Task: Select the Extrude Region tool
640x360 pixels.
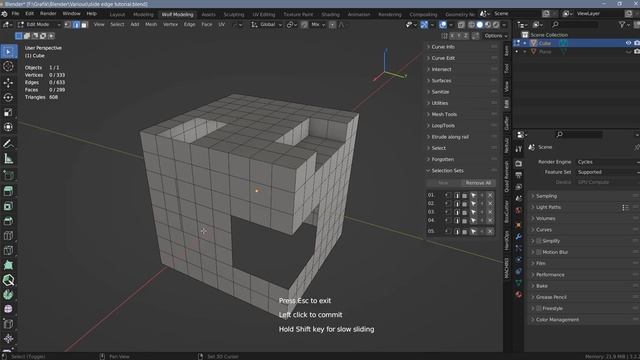Action: (x=8, y=191)
